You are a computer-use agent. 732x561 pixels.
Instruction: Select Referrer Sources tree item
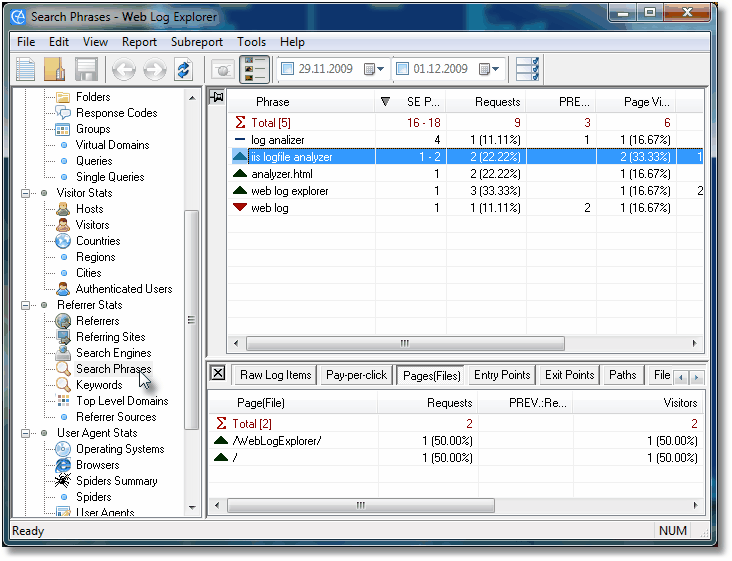tap(116, 417)
